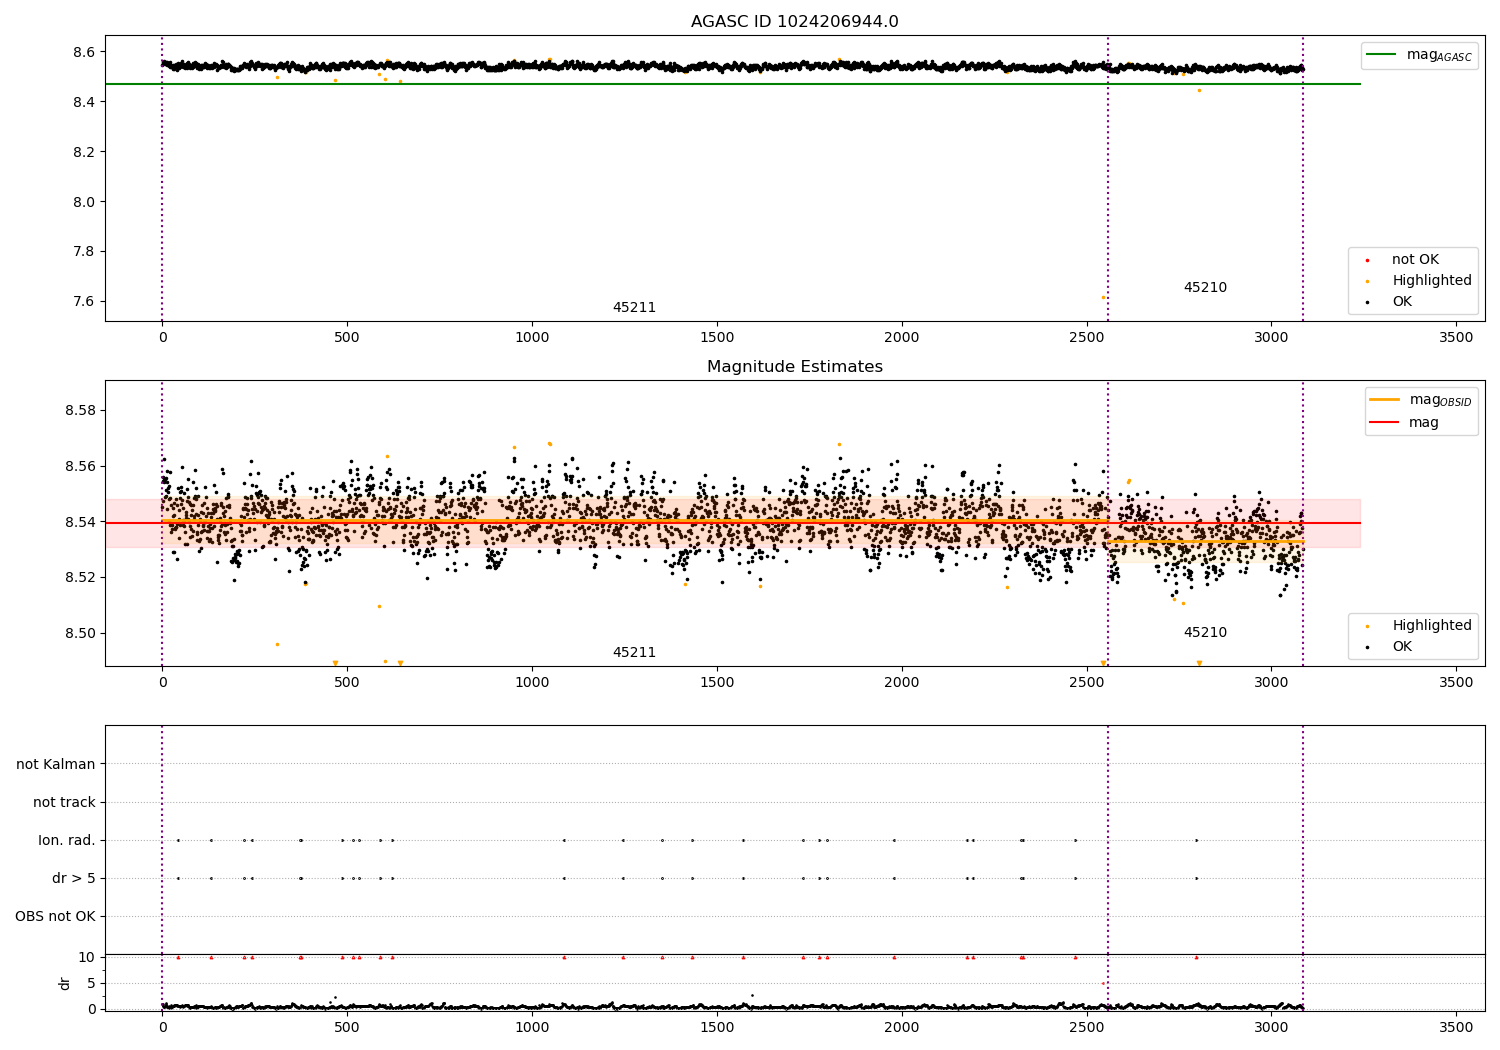Click the 'dr > 5' axis label
The image size is (1500, 1050).
pyautogui.click(x=74, y=879)
